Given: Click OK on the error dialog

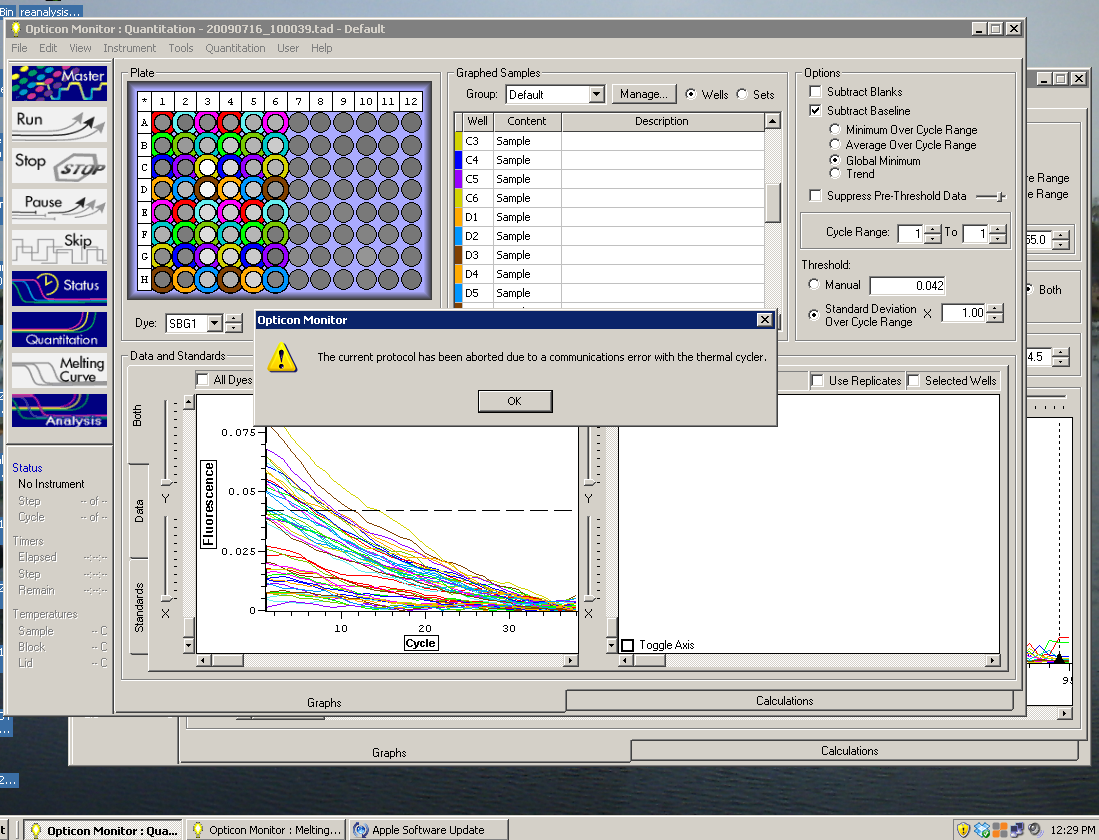Looking at the screenshot, I should coord(514,401).
